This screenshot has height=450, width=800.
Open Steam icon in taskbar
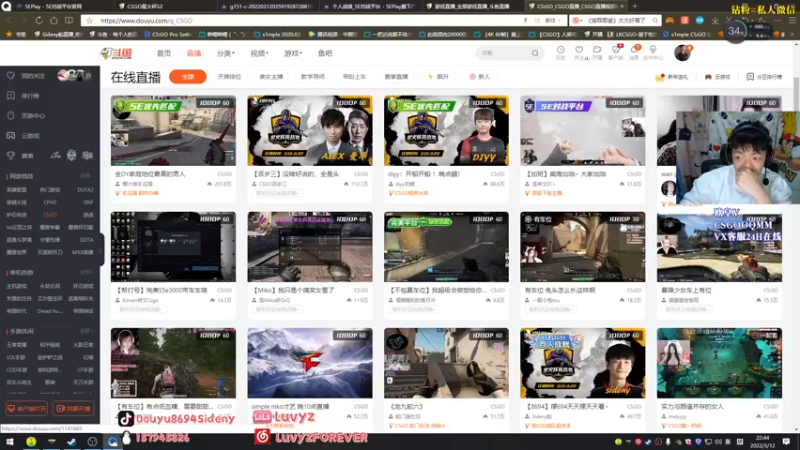[x=71, y=441]
